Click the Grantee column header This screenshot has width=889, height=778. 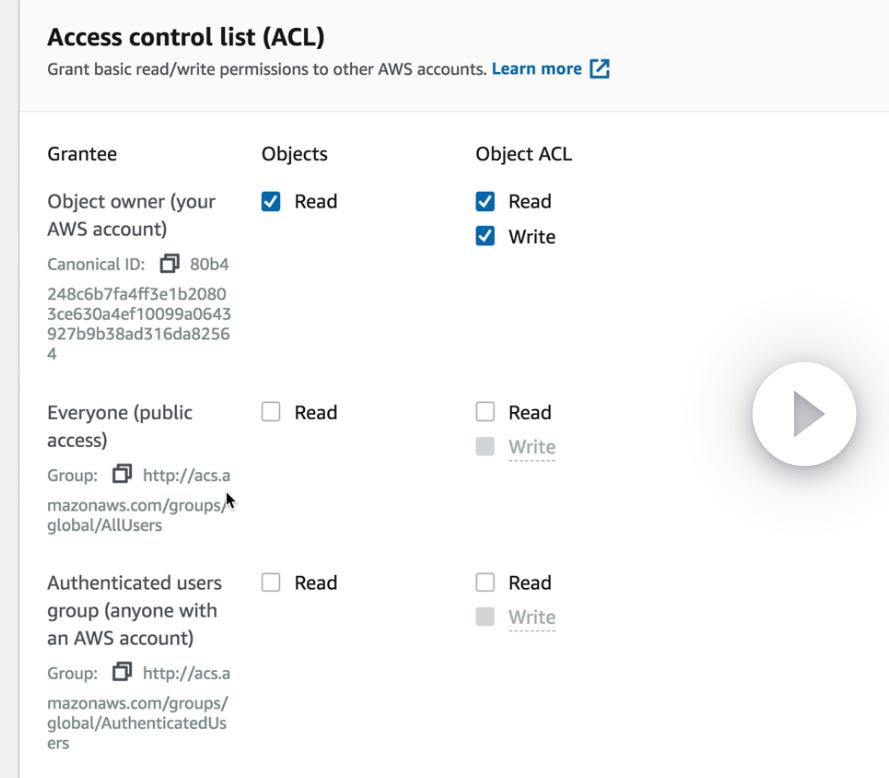pos(82,154)
